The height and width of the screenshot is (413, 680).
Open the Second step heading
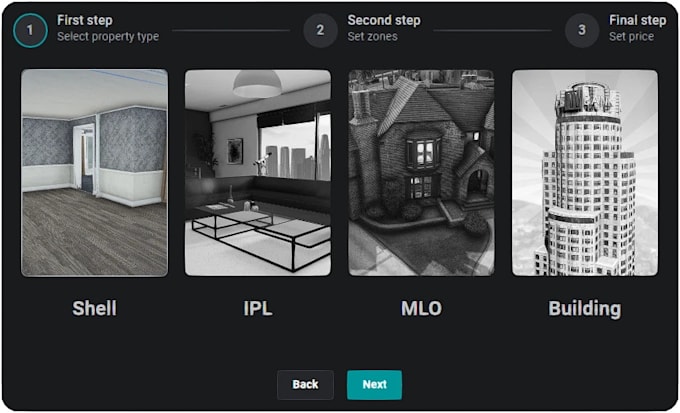[384, 20]
